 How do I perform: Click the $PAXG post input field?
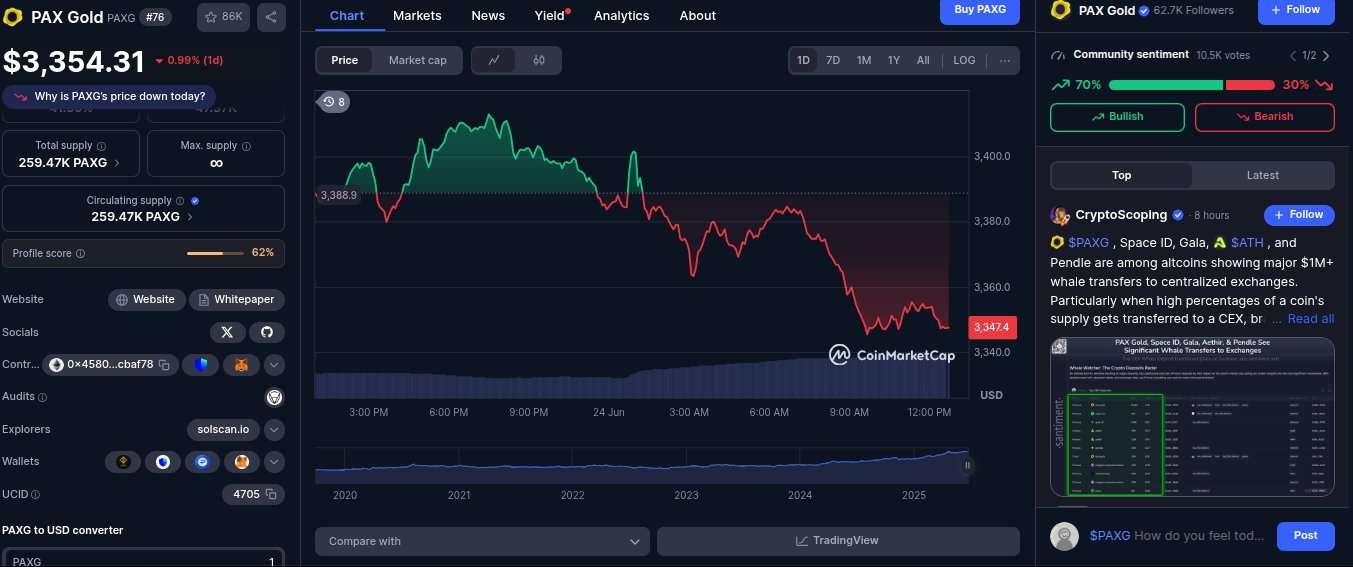(x=1178, y=536)
